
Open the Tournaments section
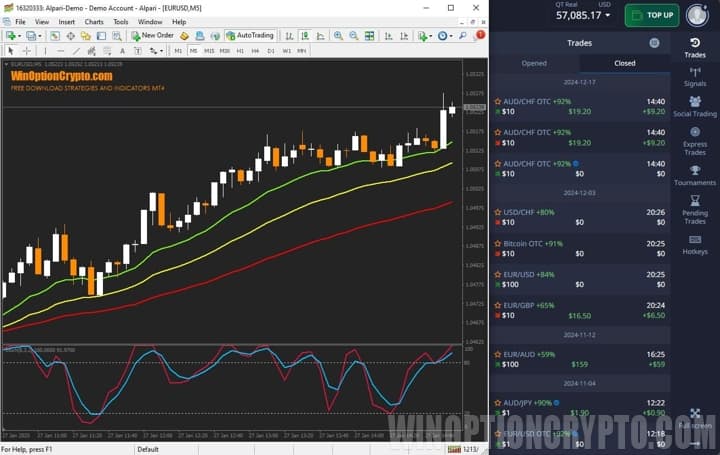695,176
